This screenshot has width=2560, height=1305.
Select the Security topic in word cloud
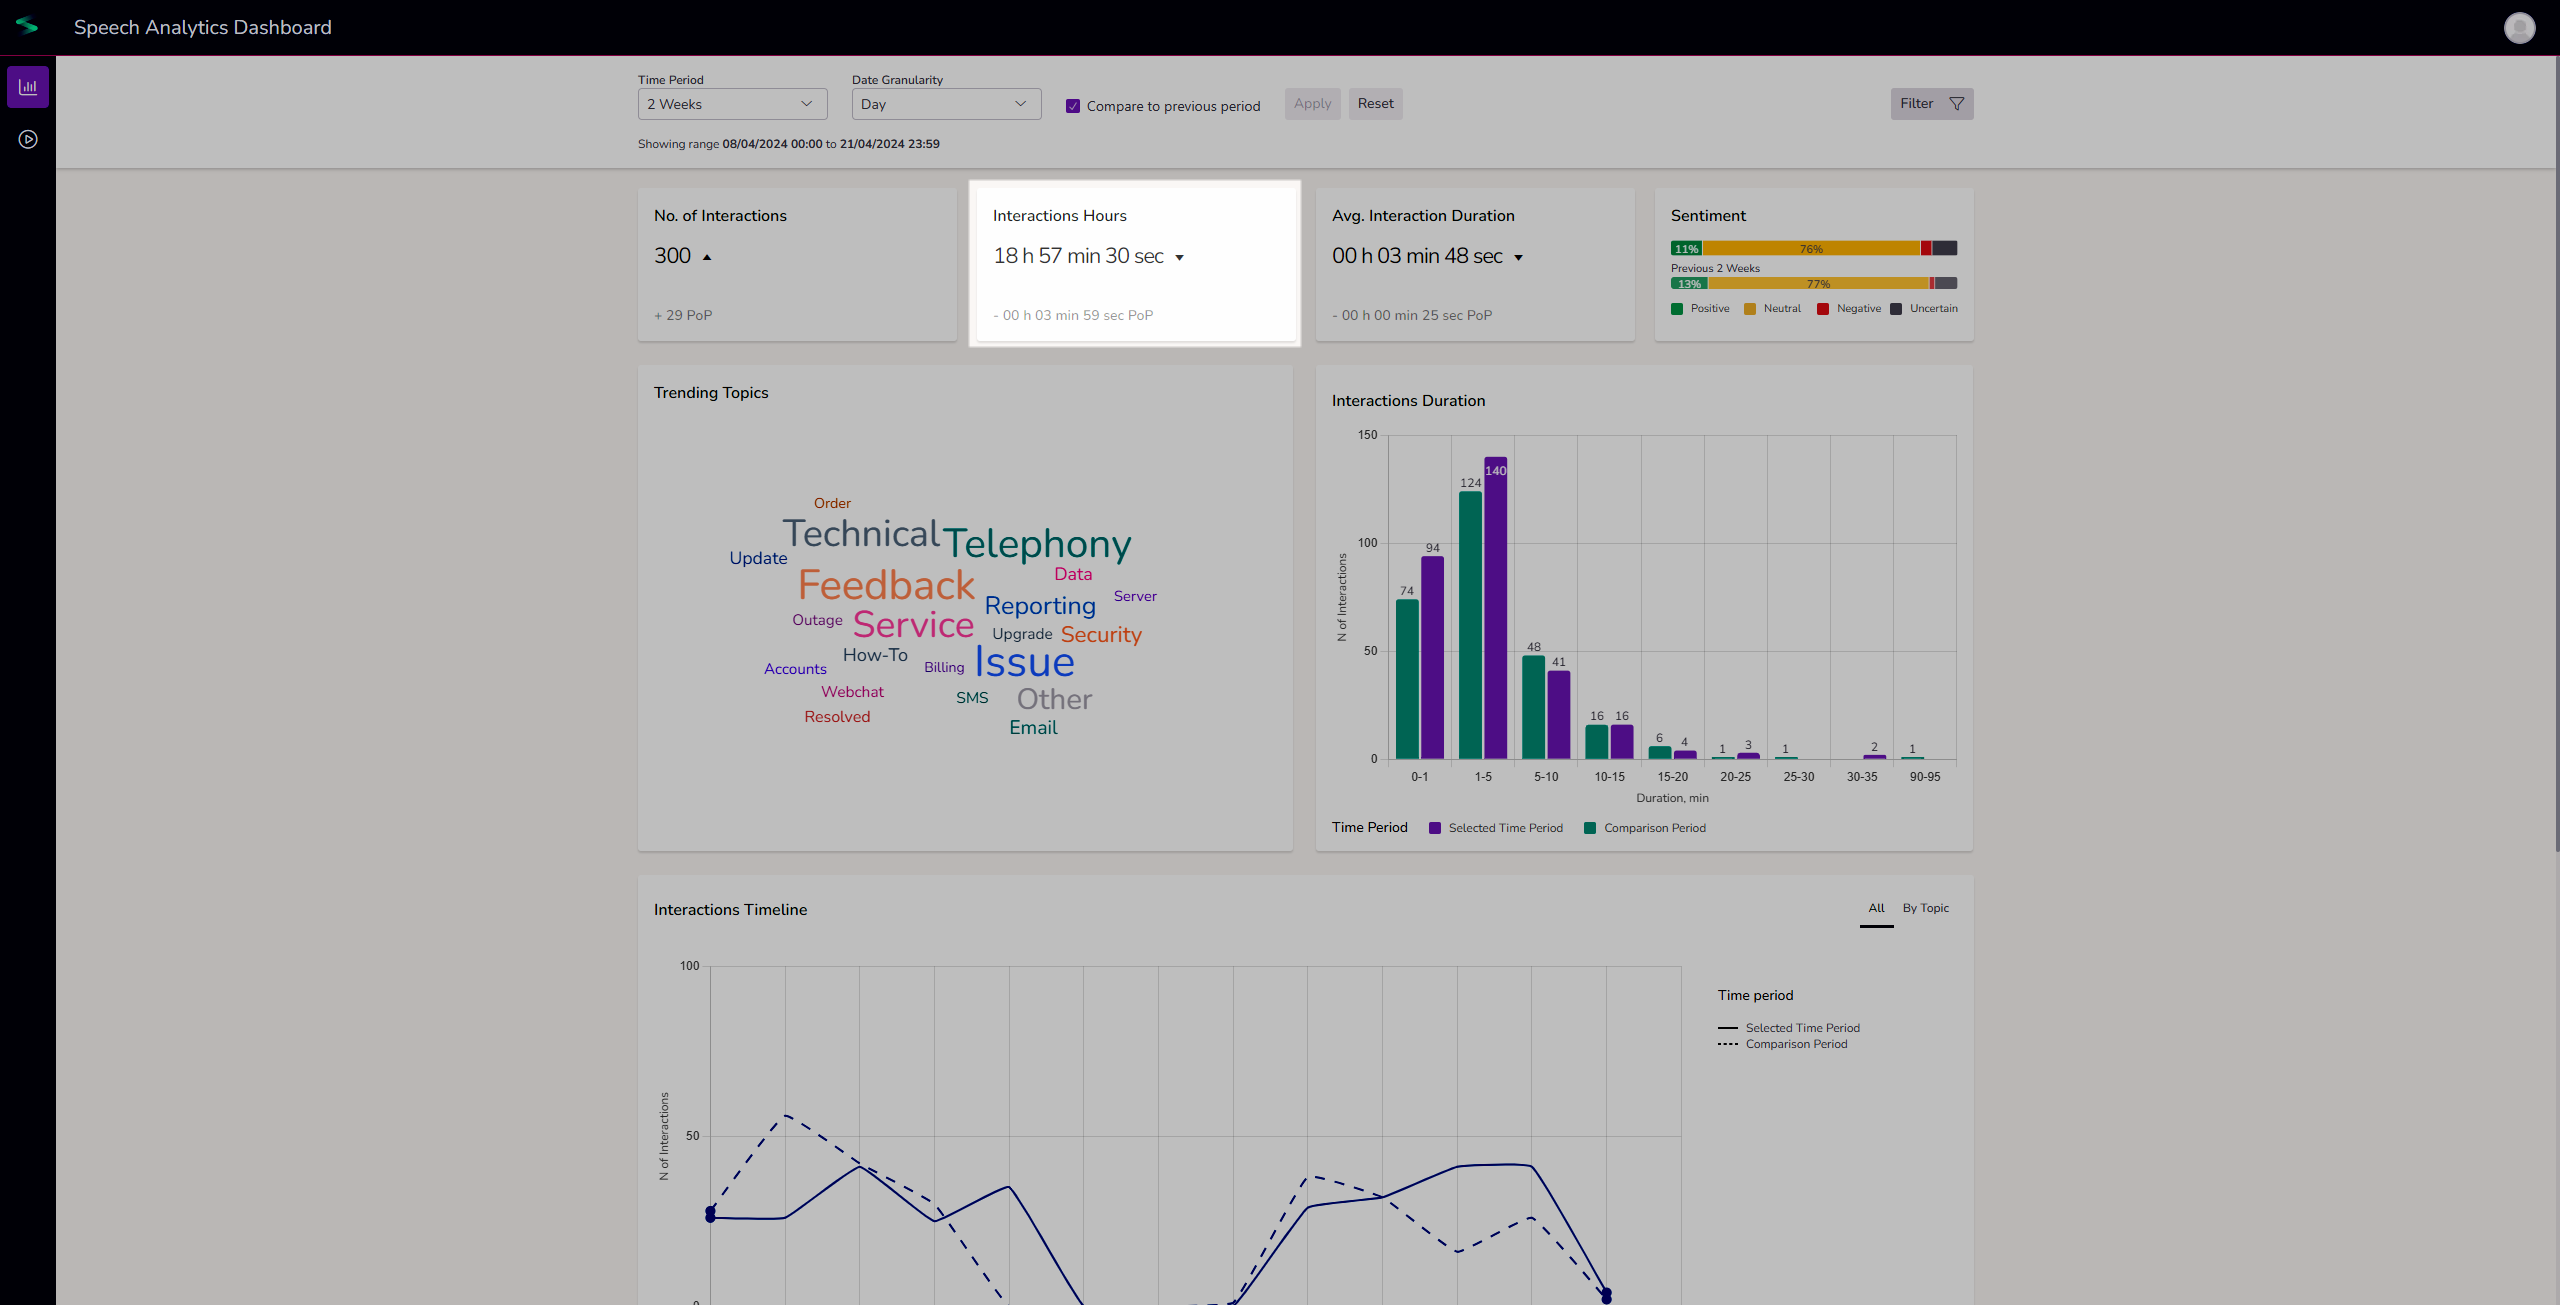[1101, 635]
